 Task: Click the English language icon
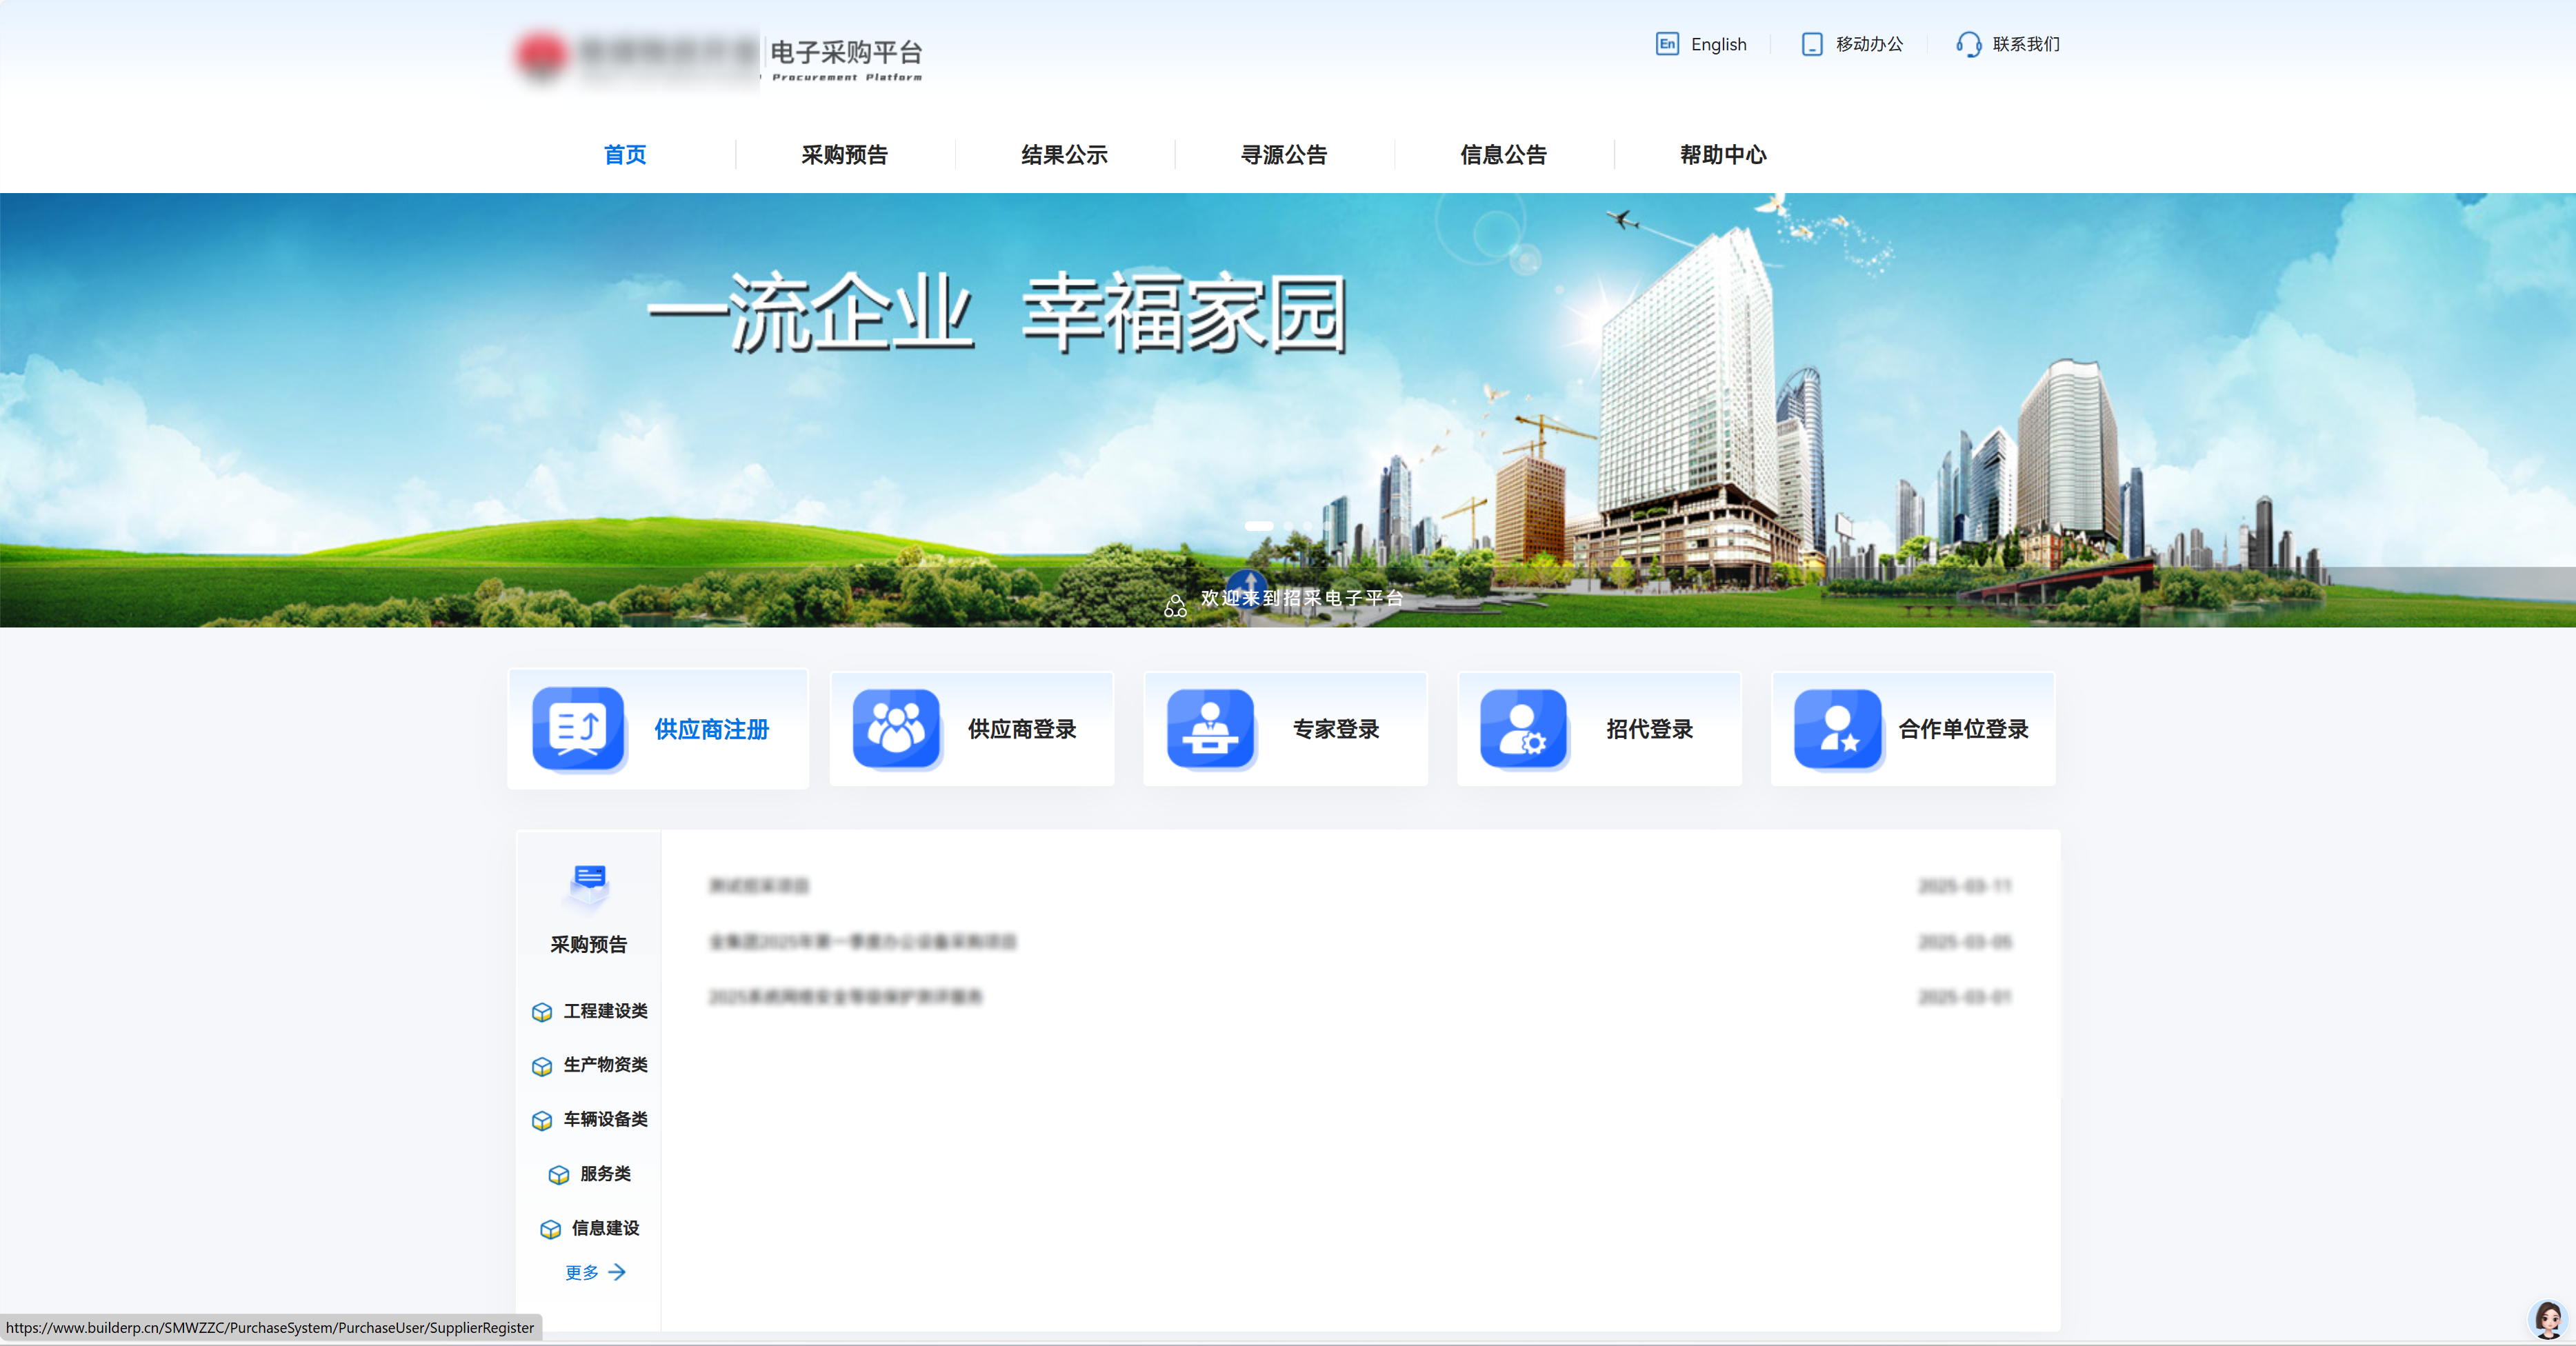(x=1666, y=44)
